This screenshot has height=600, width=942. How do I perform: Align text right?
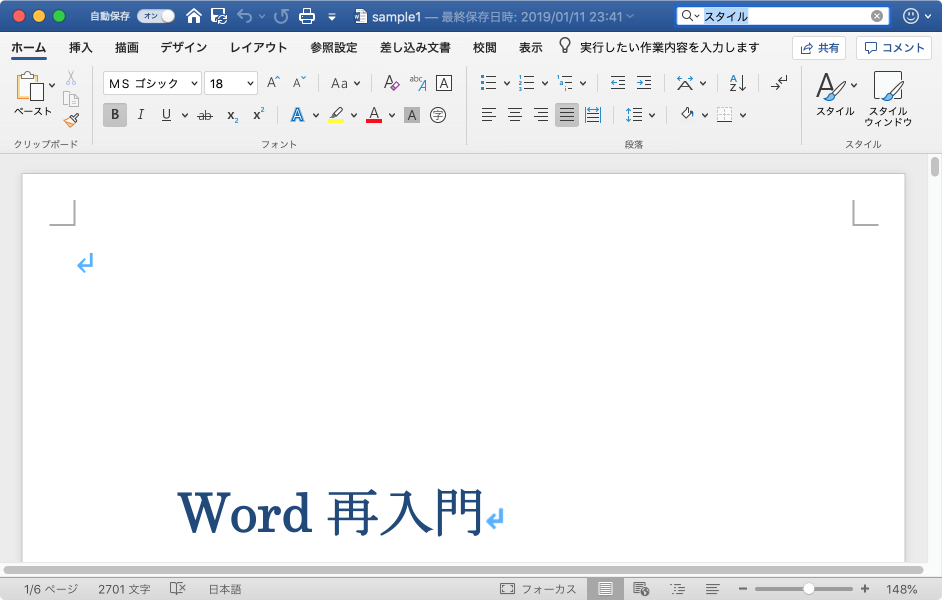(x=541, y=115)
